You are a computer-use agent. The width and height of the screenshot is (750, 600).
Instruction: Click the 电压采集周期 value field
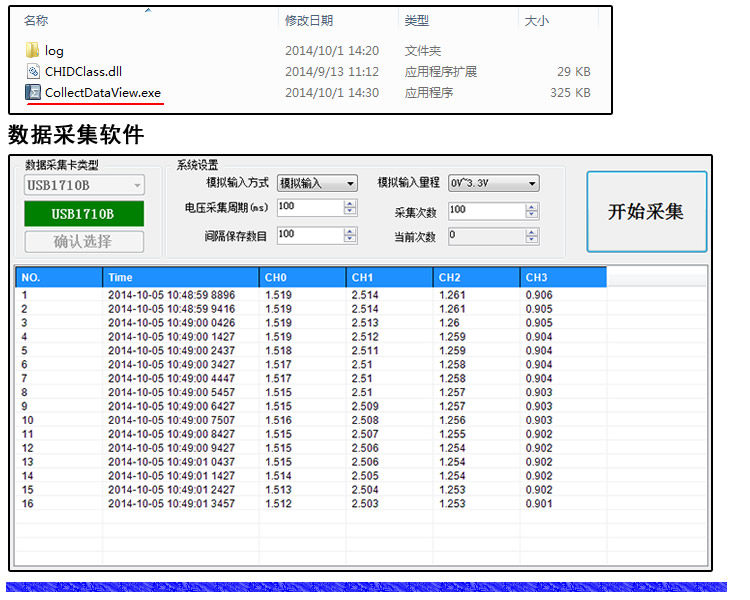[x=310, y=207]
